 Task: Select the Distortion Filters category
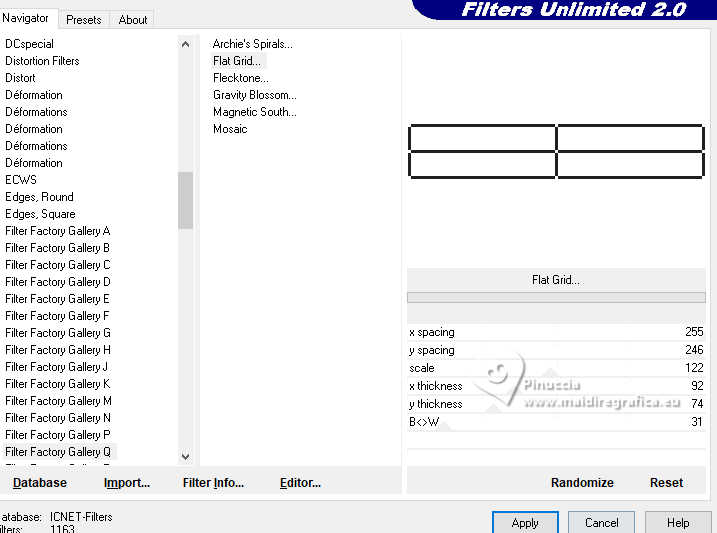click(42, 61)
